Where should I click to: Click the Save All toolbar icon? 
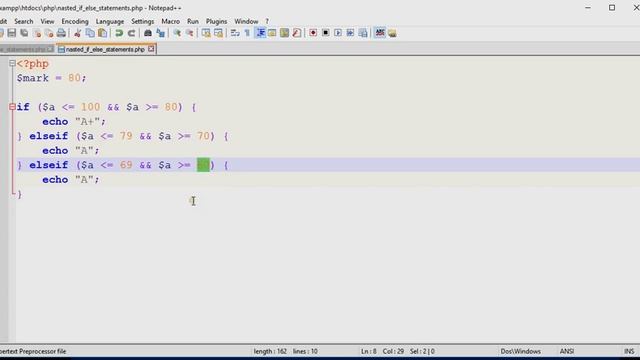click(x=24, y=33)
